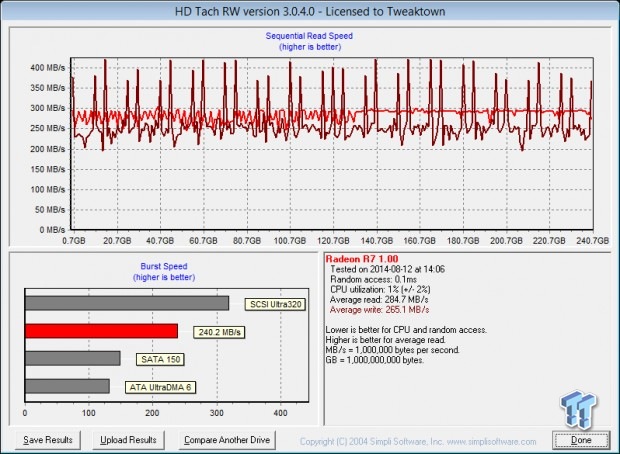This screenshot has height=454, width=620.
Task: Click the 120.7GB x-axis label
Action: pyautogui.click(x=333, y=240)
